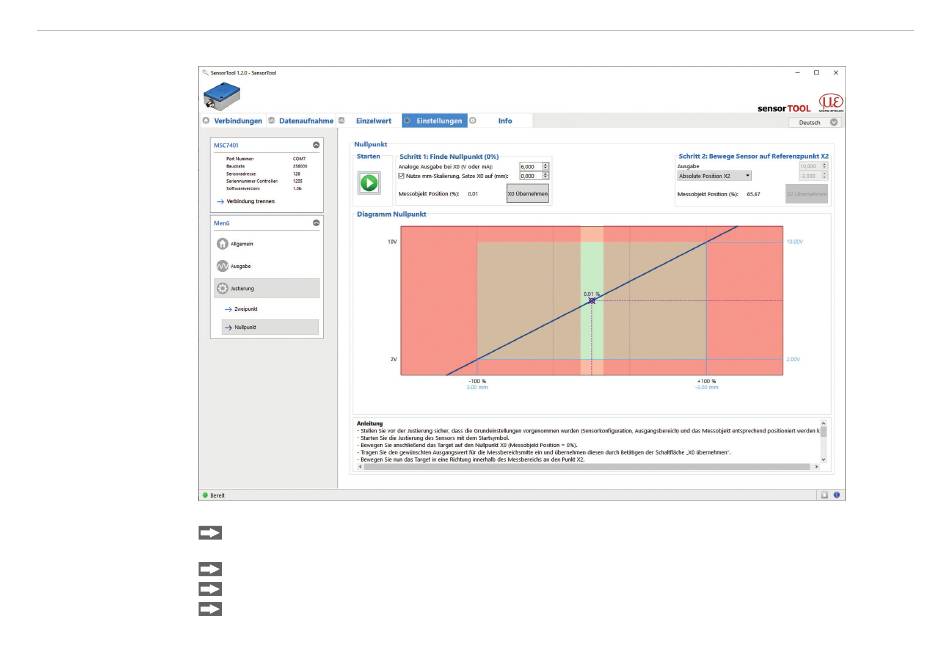Open the Zweipunkt adjustment entry
The image size is (950, 665).
pyautogui.click(x=245, y=309)
